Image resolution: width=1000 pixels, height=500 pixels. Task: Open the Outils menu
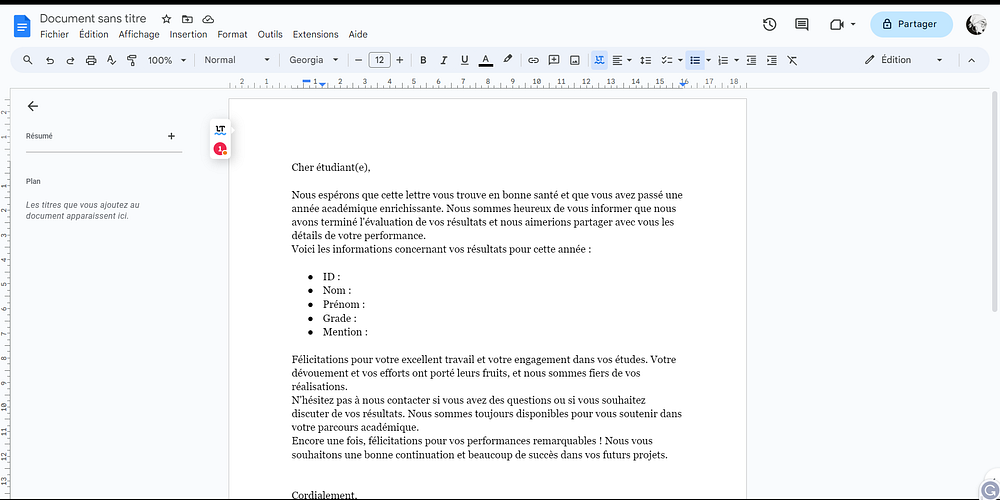tap(270, 34)
